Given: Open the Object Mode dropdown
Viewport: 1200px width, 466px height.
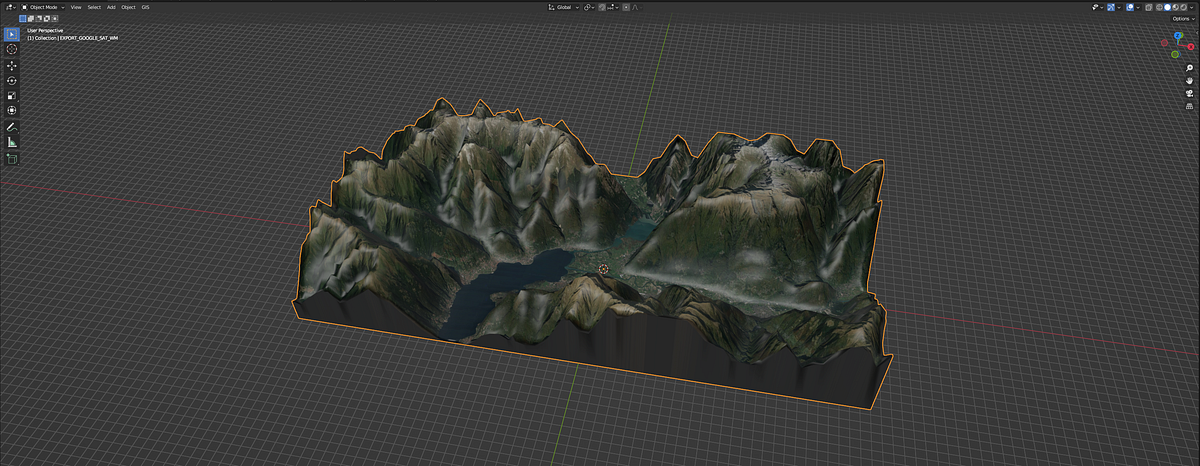Looking at the screenshot, I should [43, 7].
